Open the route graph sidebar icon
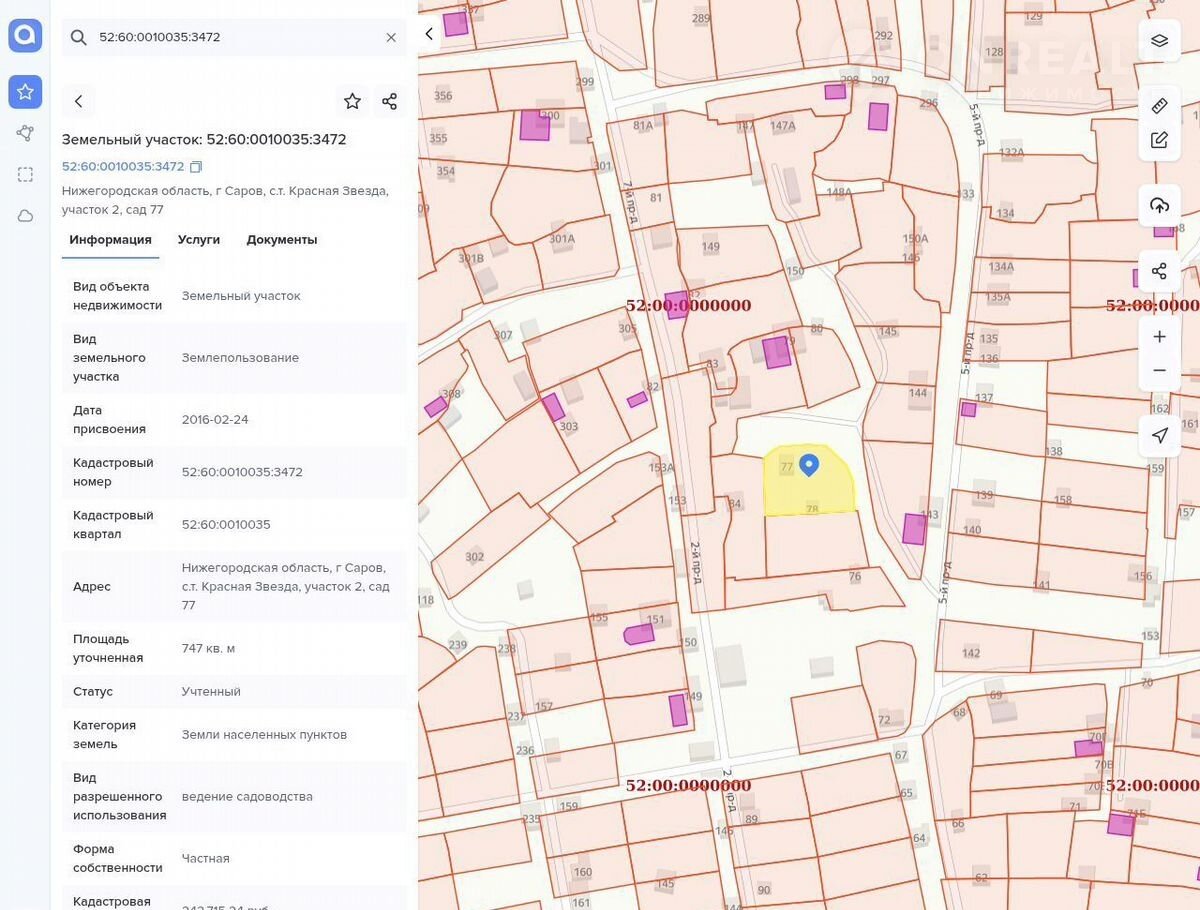Viewport: 1200px width, 910px height. point(25,133)
